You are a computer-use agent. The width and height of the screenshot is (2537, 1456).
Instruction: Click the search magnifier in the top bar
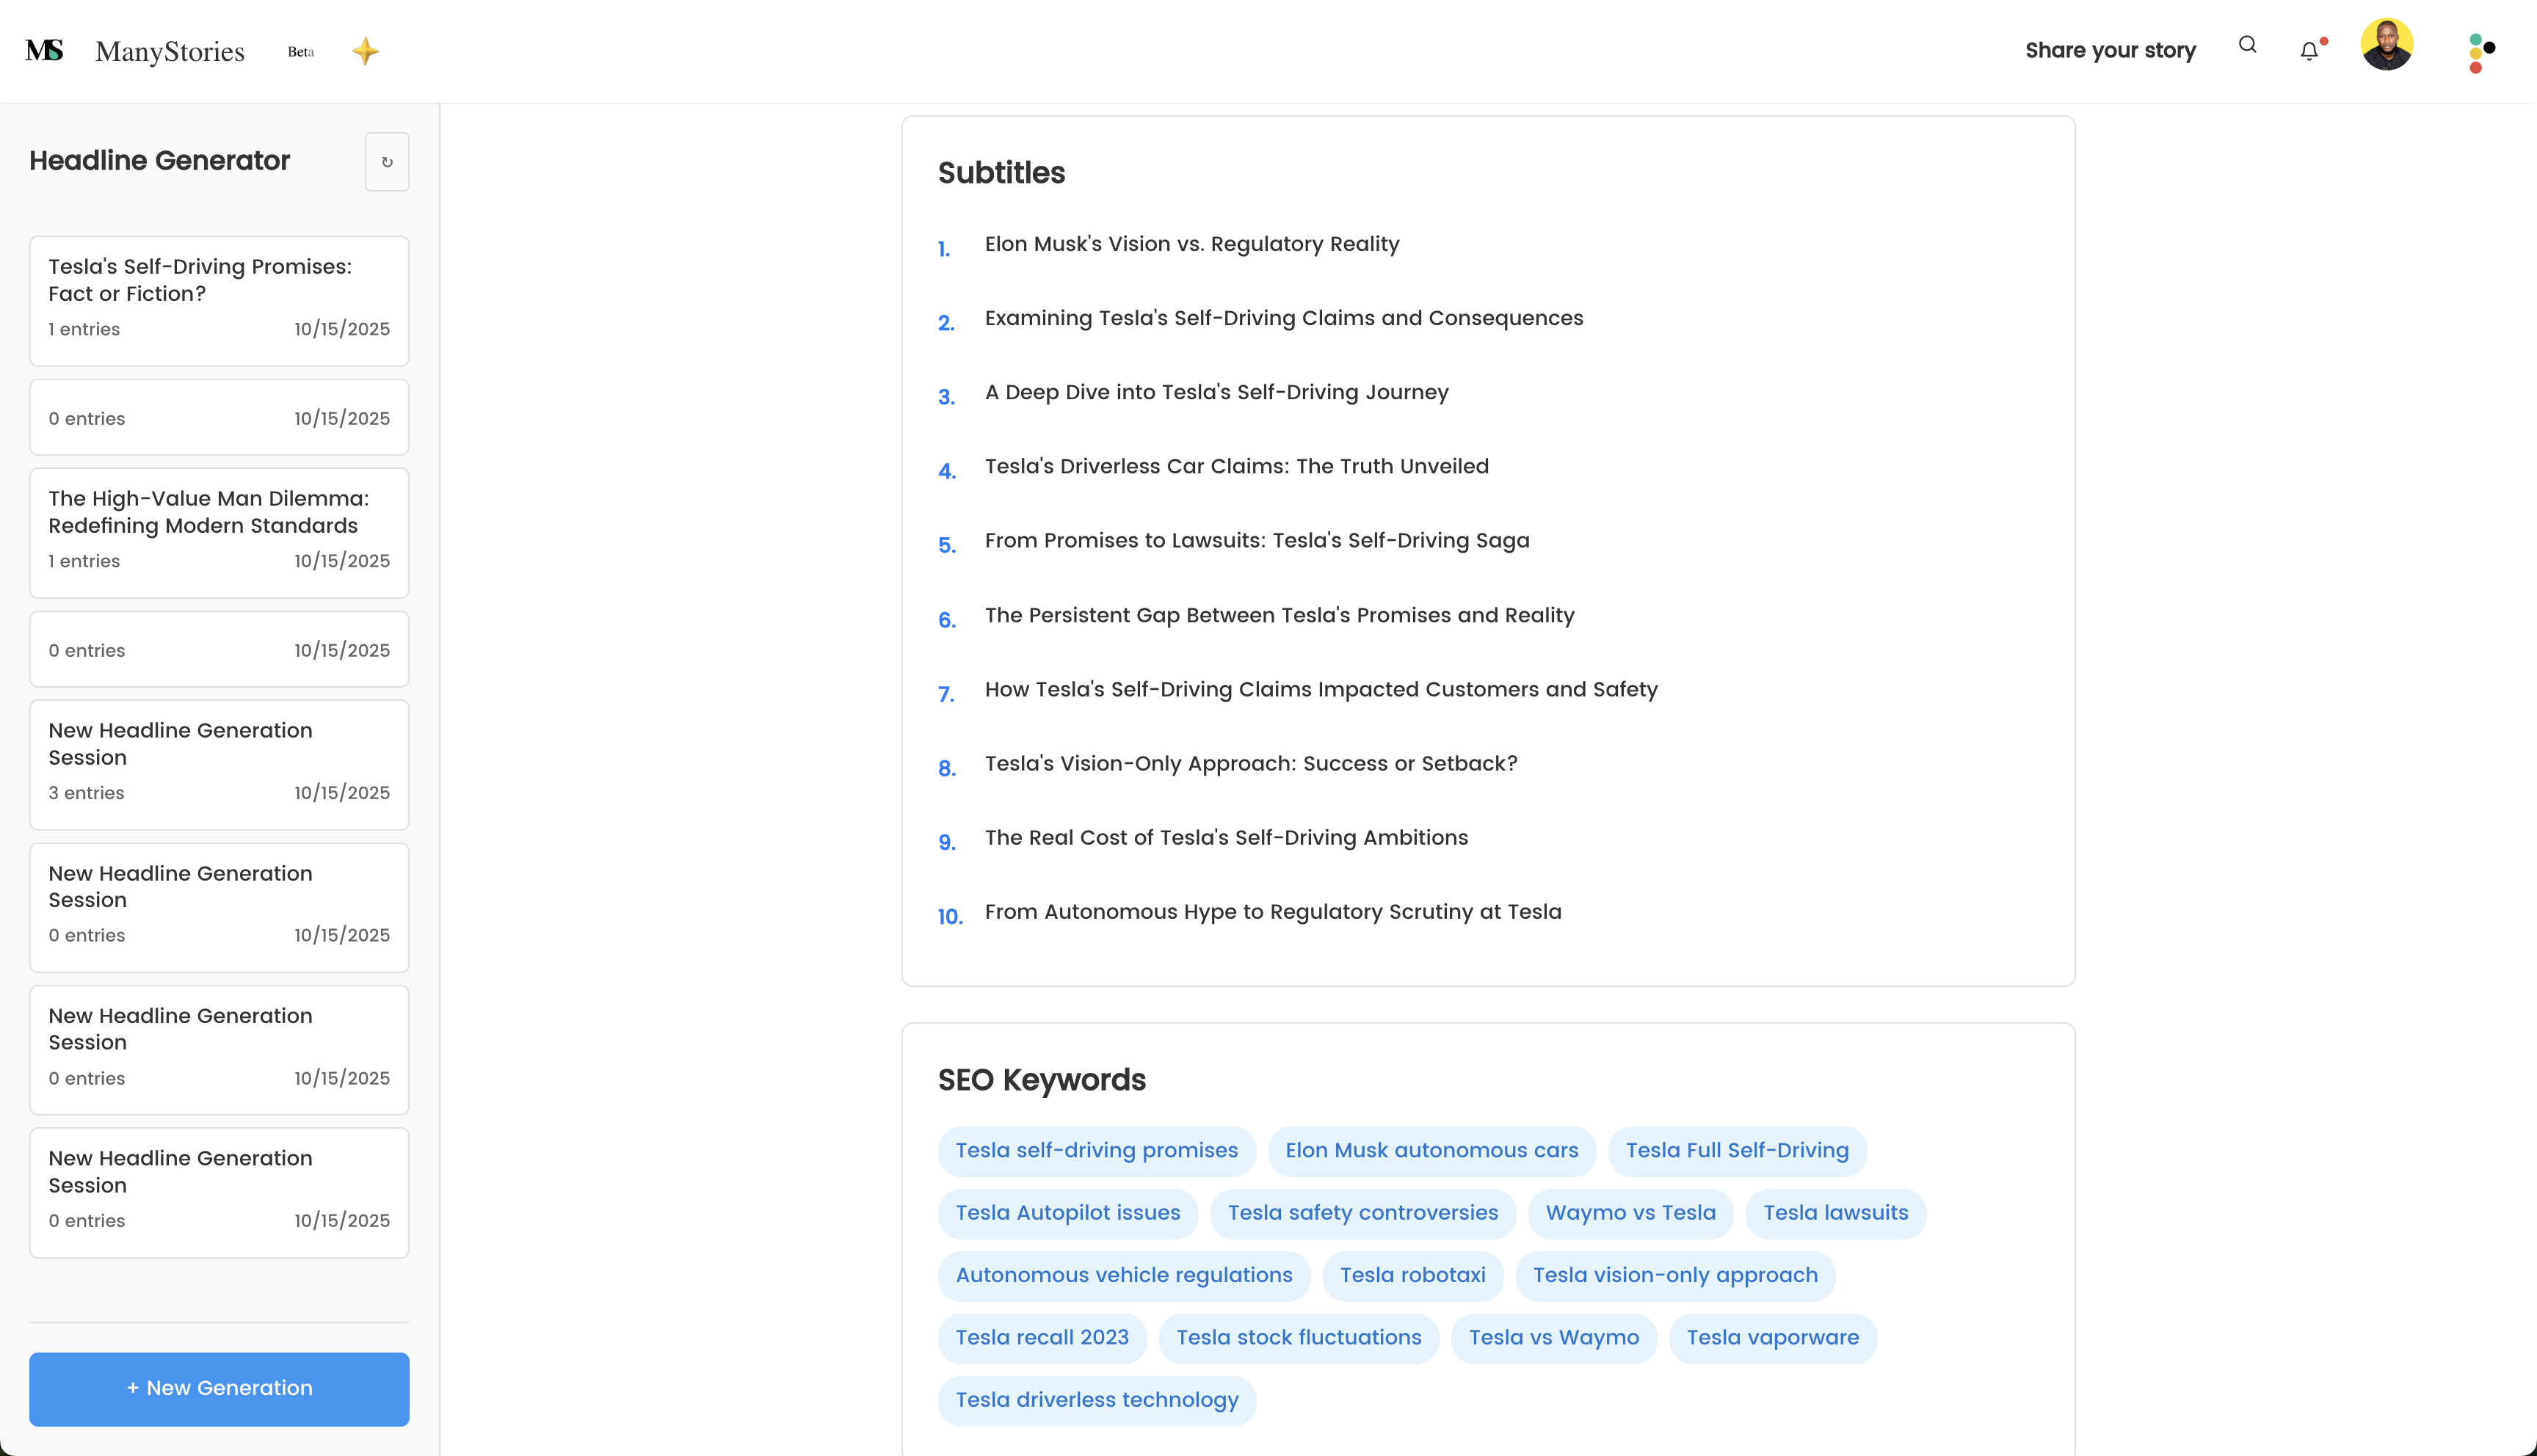2247,46
